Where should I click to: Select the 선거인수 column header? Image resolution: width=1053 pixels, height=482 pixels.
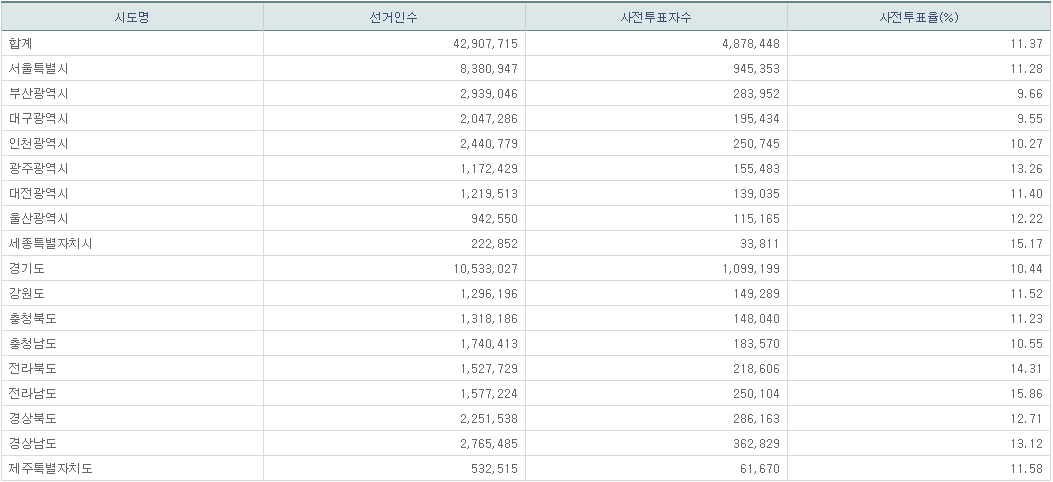(394, 18)
